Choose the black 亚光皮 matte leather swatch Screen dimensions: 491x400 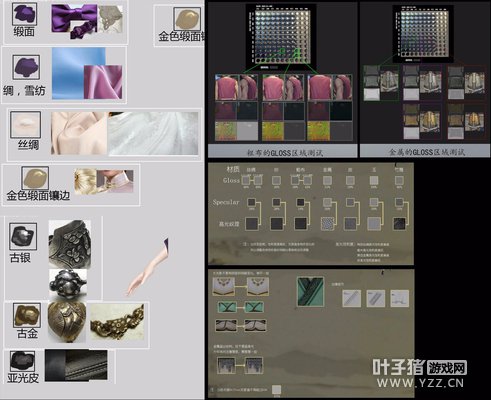tap(22, 361)
